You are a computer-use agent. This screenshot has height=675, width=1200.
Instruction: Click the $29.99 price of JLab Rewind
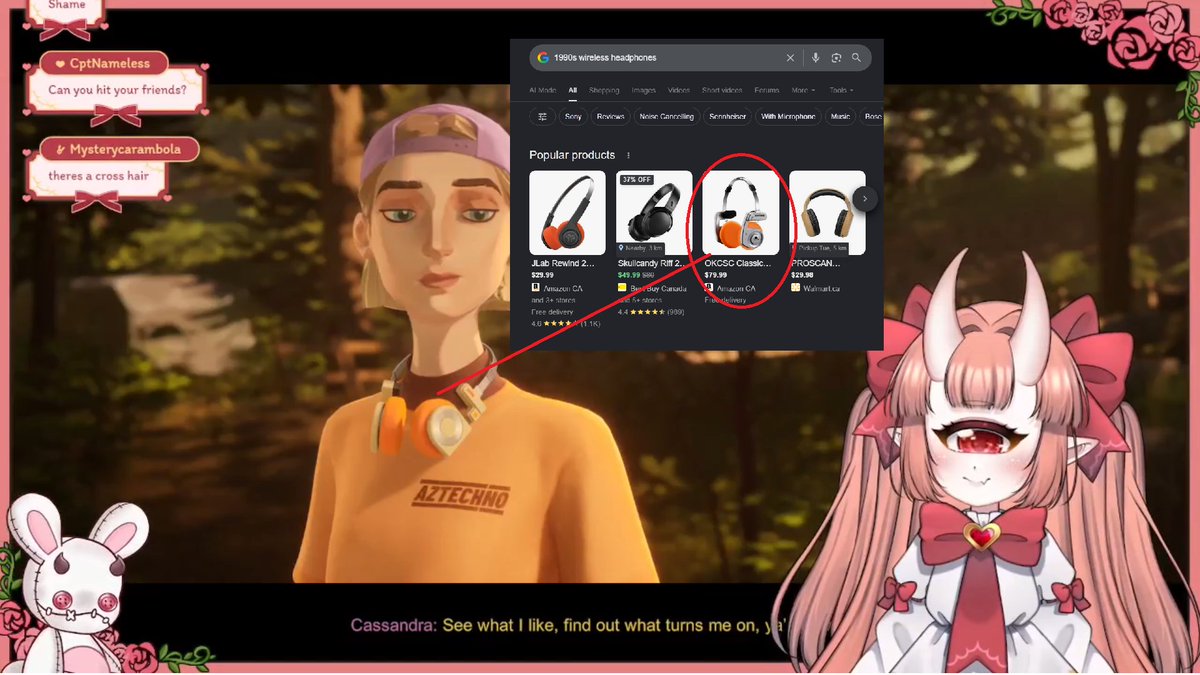[x=542, y=274]
